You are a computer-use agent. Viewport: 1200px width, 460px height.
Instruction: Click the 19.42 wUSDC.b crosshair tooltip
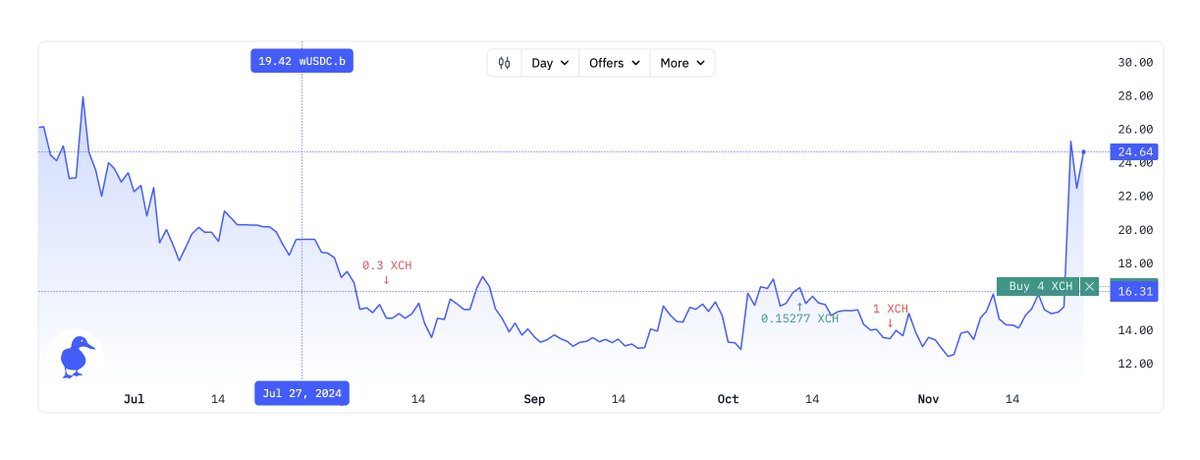[303, 61]
